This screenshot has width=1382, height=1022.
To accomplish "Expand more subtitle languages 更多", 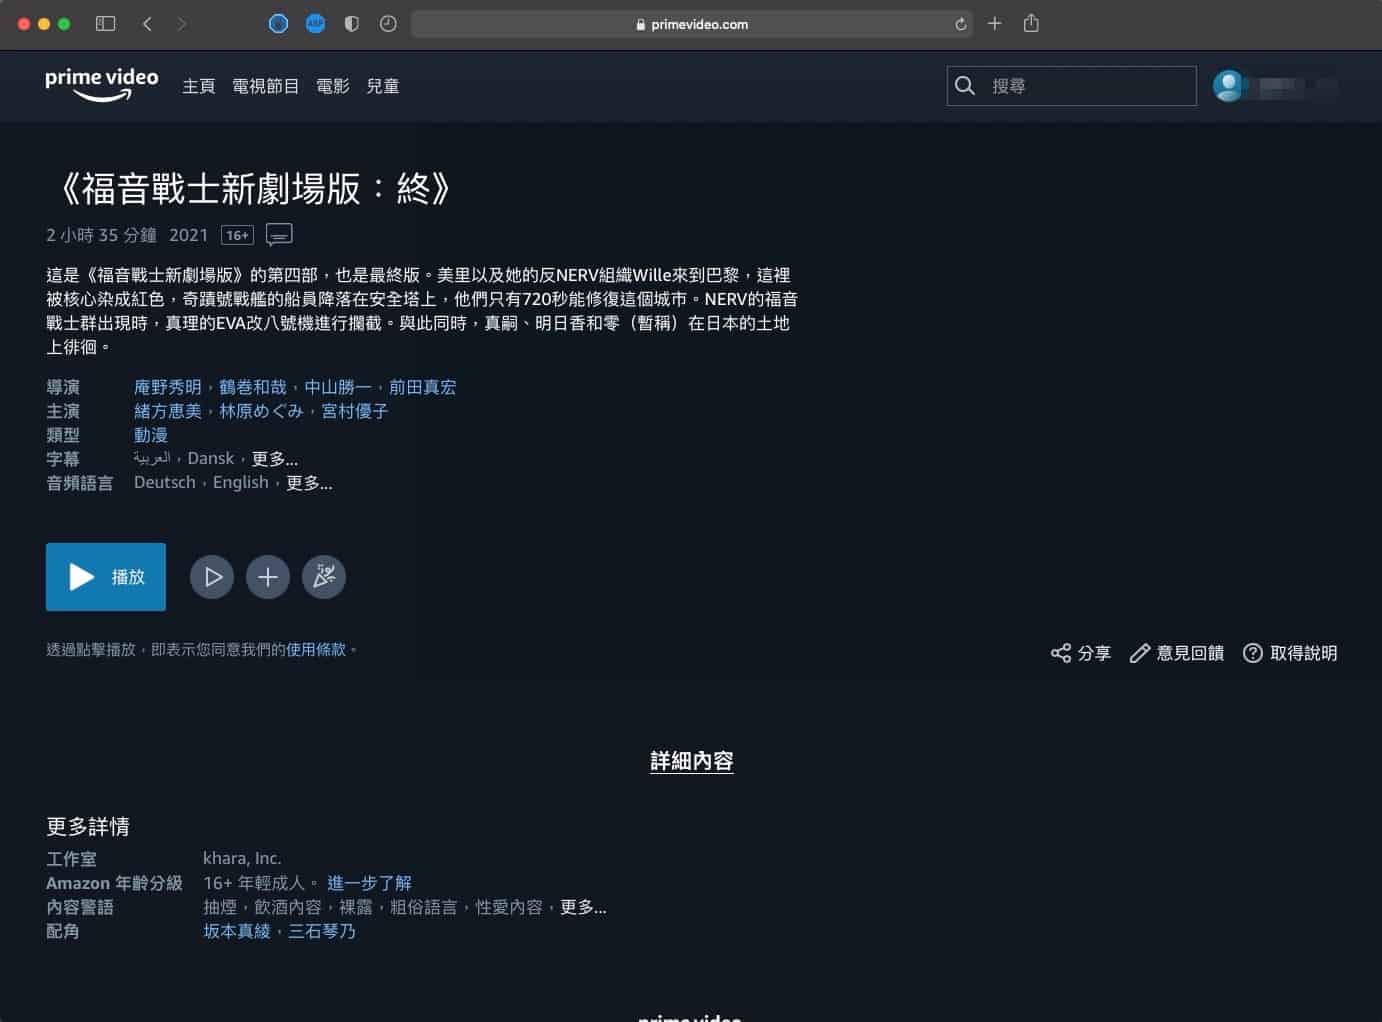I will pyautogui.click(x=275, y=459).
